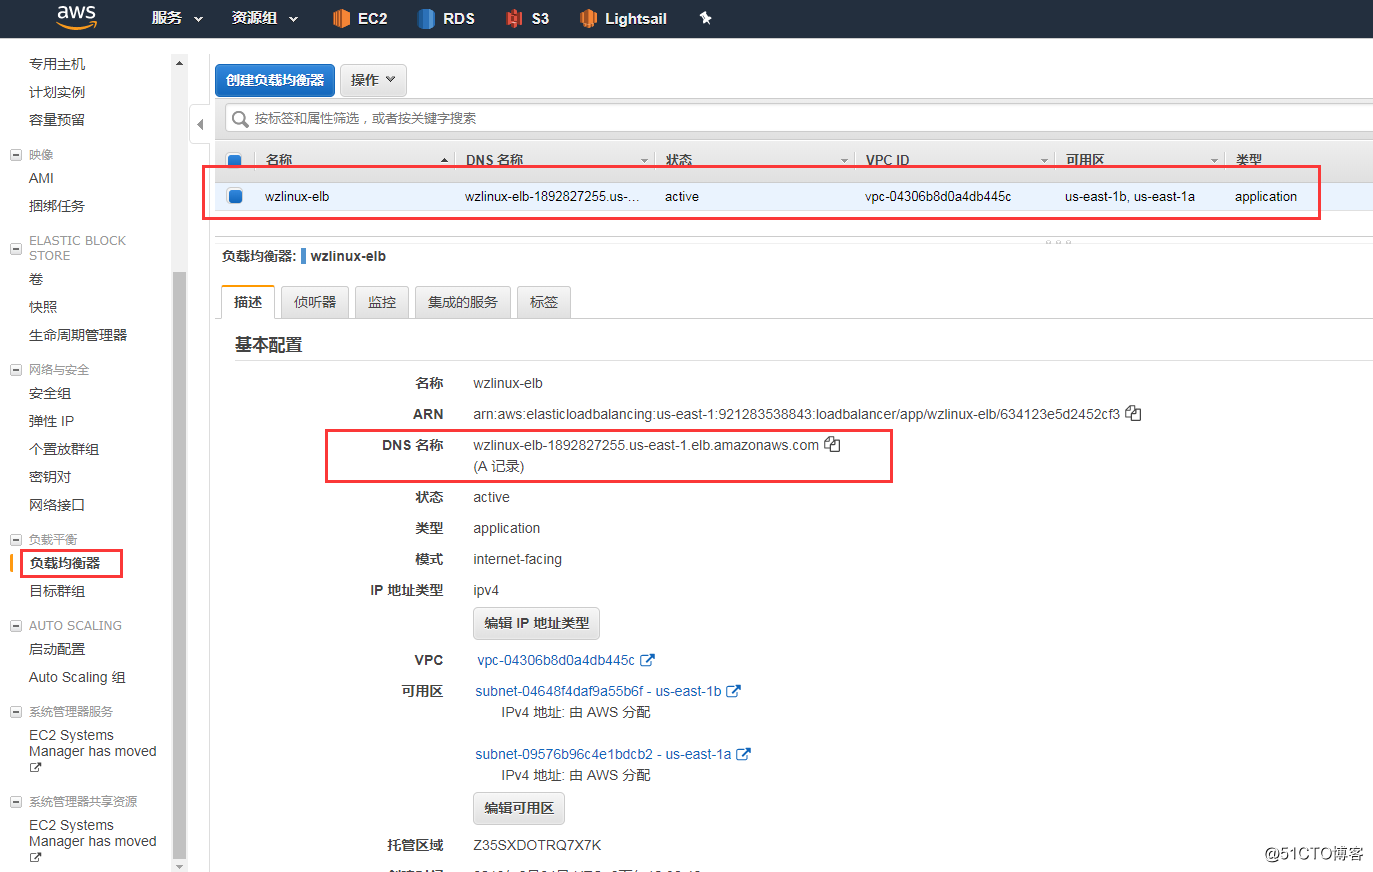Screen dimensions: 1373x872
Task: Open 弹性 IP in sidebar
Action: pos(51,421)
